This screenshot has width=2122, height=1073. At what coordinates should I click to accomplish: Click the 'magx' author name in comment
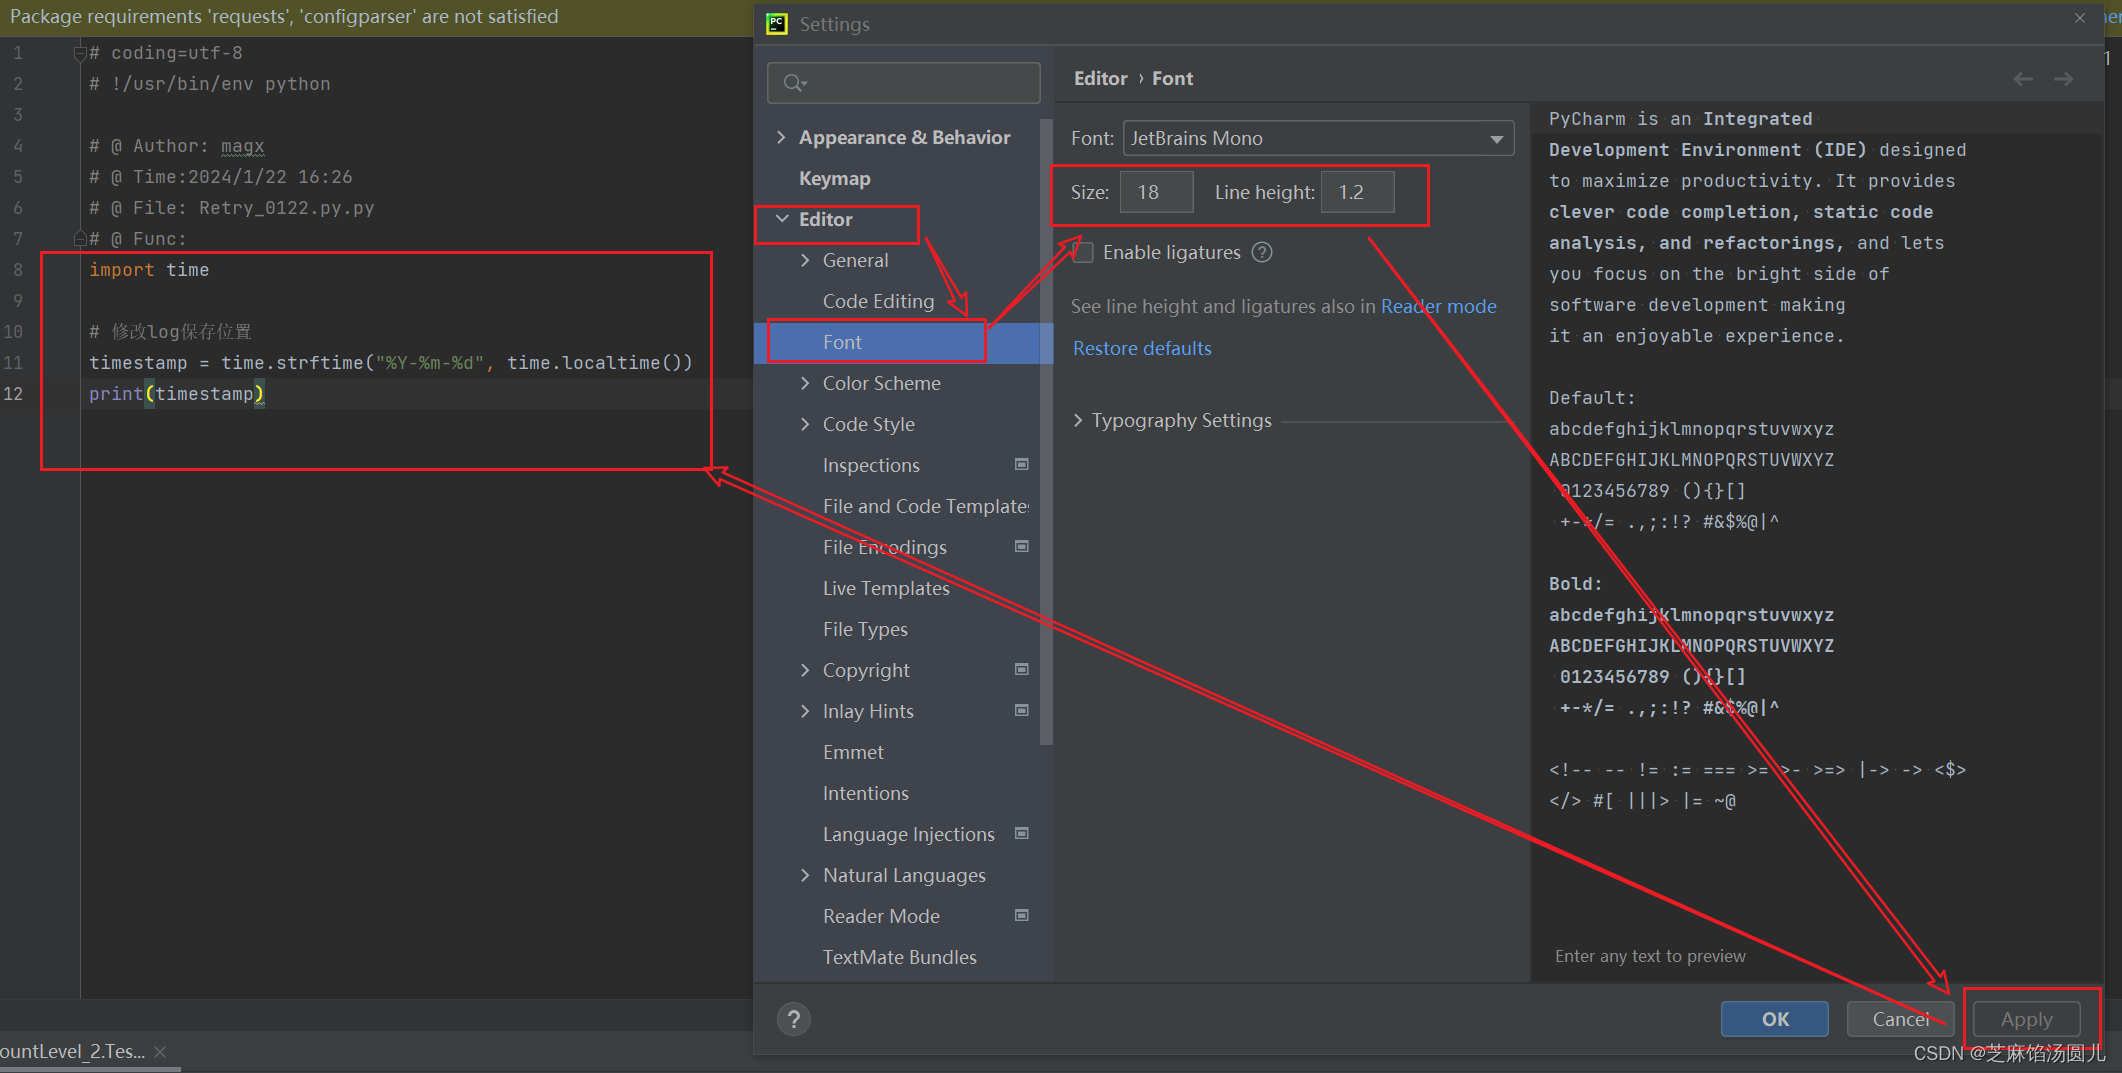(242, 146)
